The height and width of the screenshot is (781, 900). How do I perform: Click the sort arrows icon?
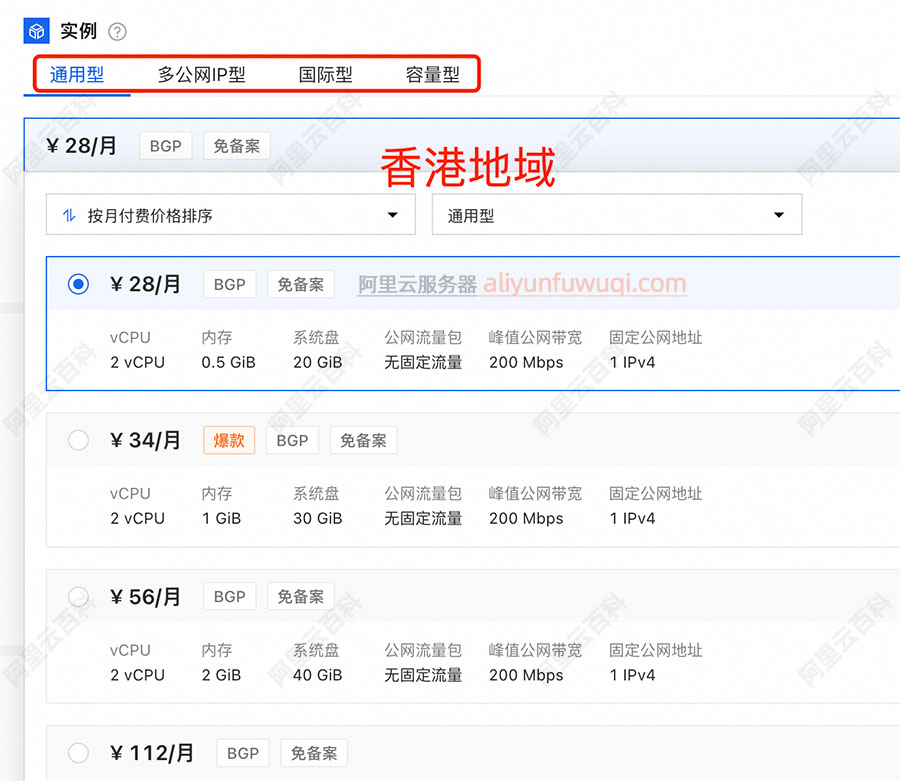coord(69,215)
